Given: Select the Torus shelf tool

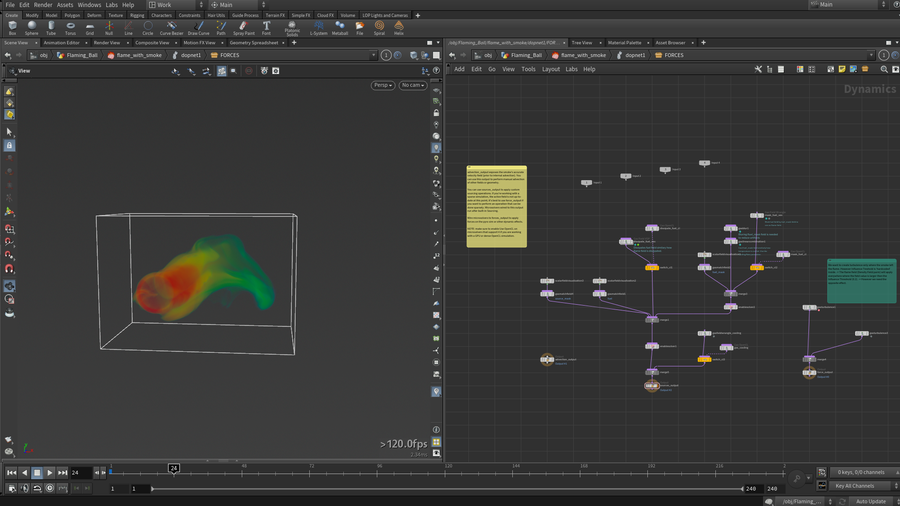Looking at the screenshot, I should [70, 28].
